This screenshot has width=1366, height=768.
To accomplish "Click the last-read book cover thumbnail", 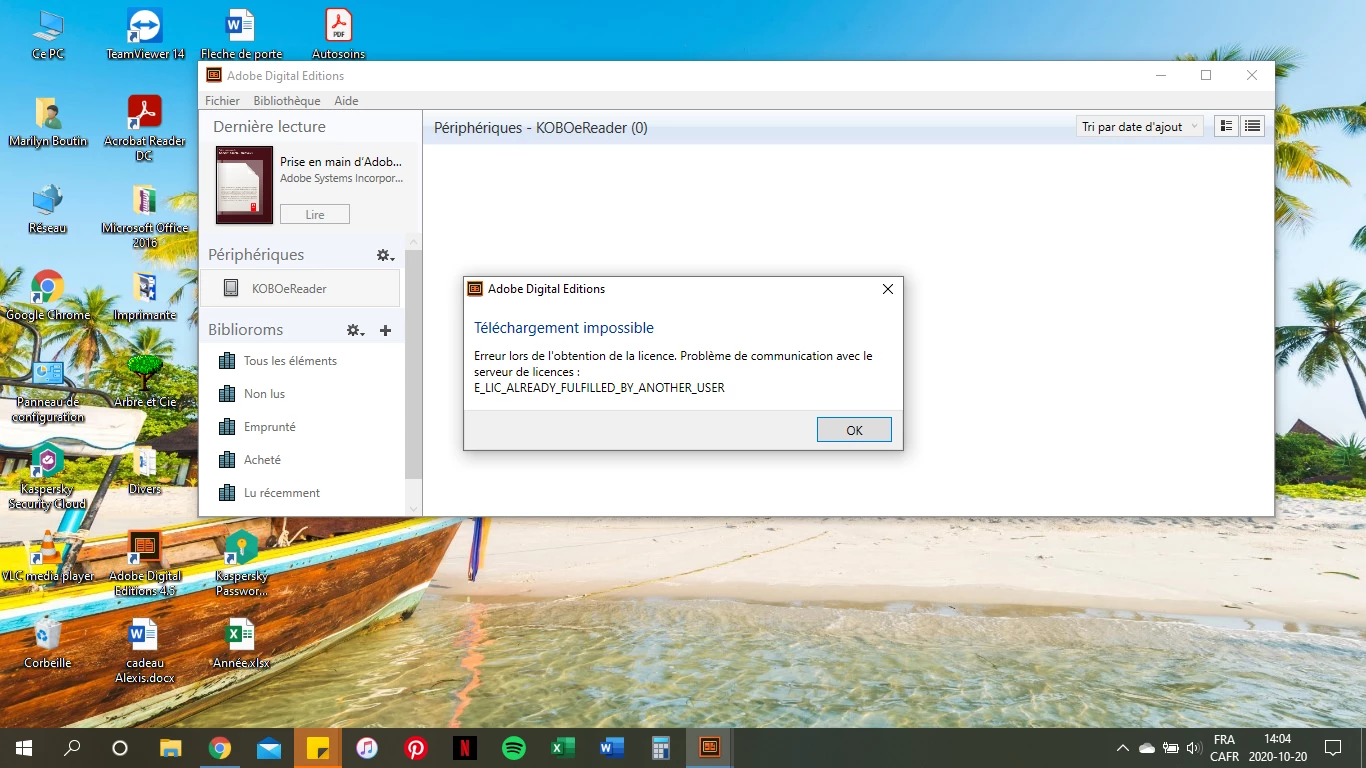I will tap(244, 184).
